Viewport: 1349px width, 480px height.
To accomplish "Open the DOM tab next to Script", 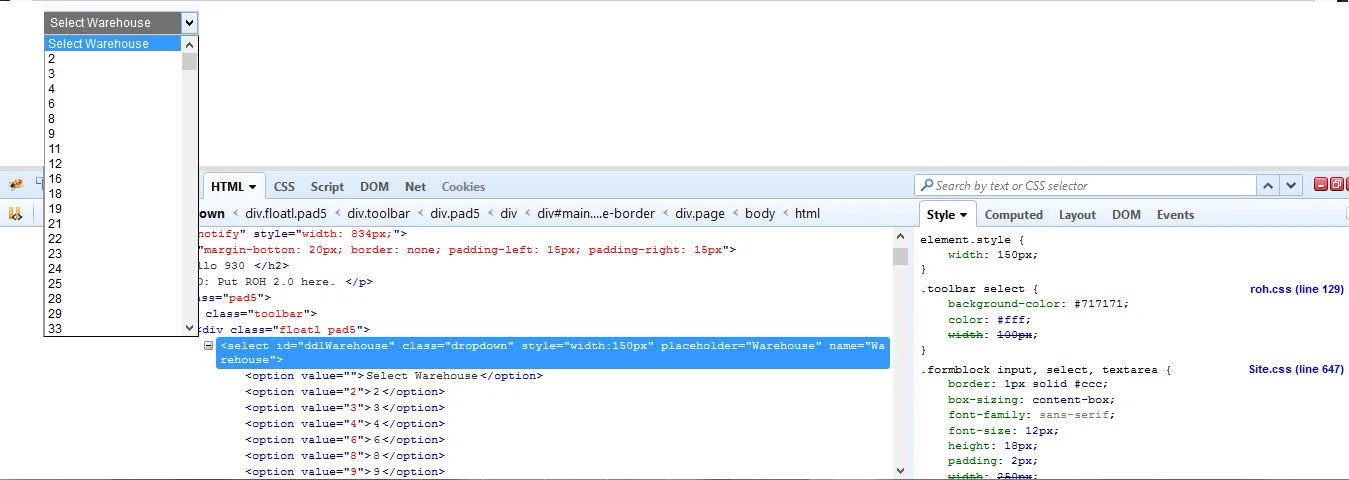I will [374, 187].
